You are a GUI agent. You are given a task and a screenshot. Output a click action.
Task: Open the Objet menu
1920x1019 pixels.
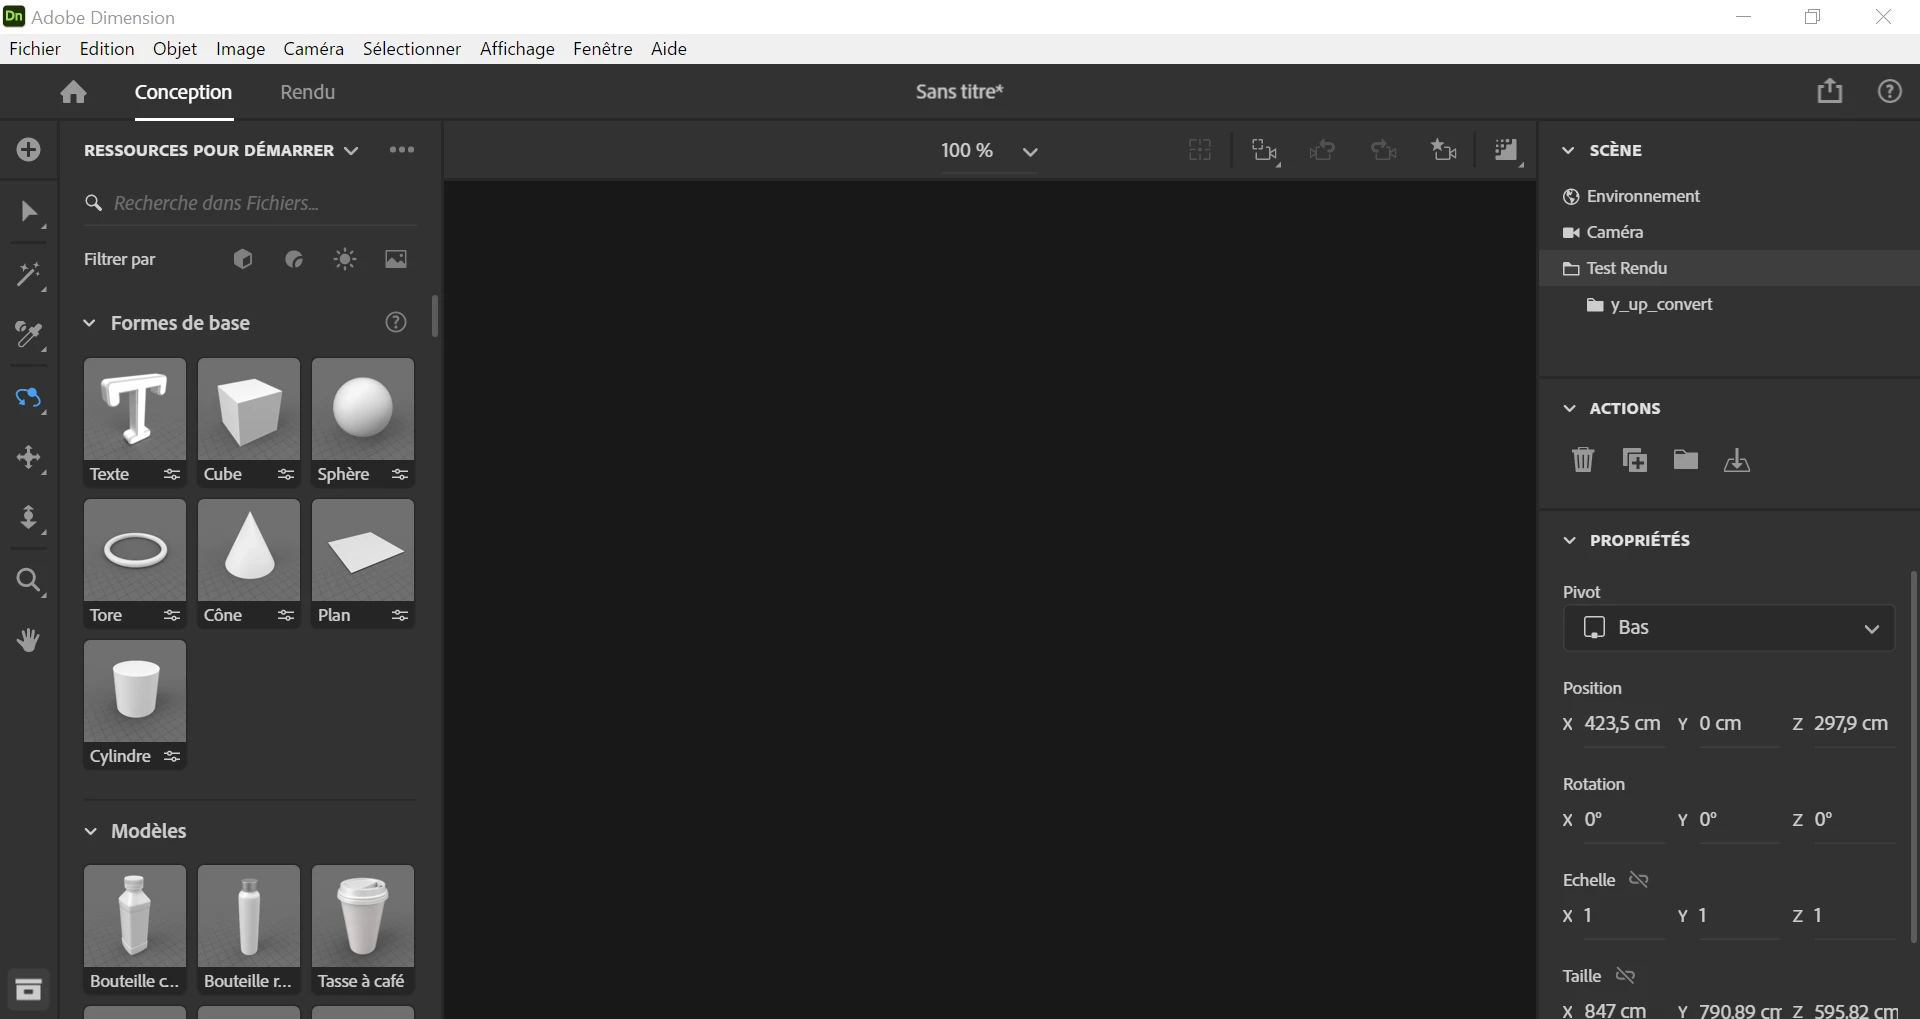175,49
